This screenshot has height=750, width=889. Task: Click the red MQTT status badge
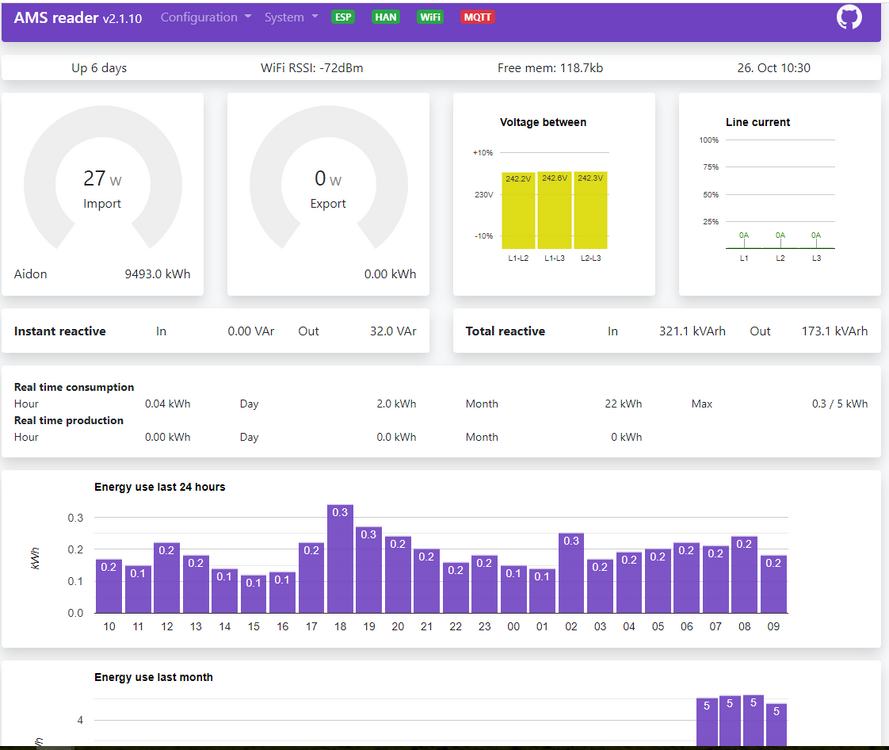477,17
